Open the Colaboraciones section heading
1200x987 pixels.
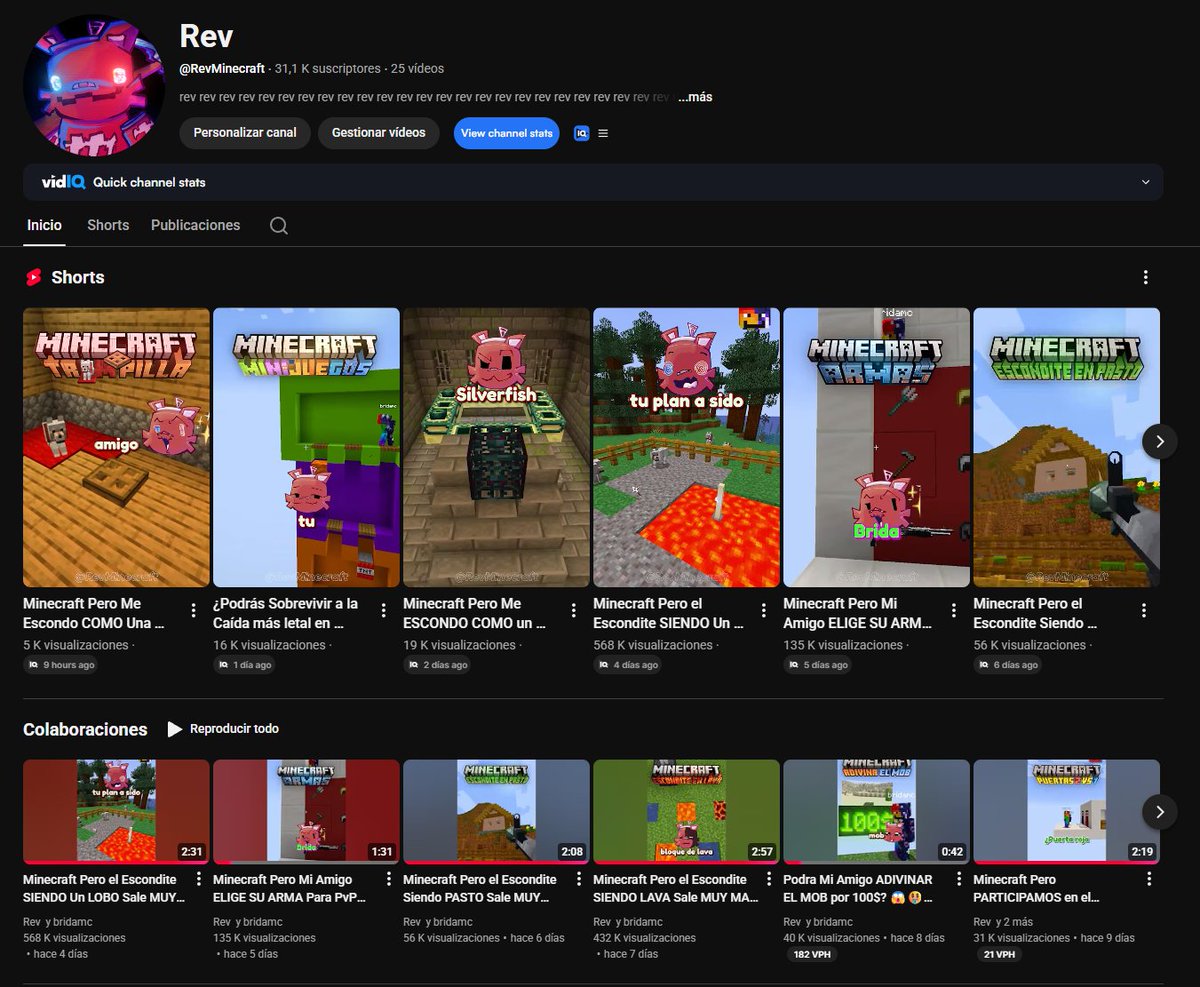coord(85,729)
